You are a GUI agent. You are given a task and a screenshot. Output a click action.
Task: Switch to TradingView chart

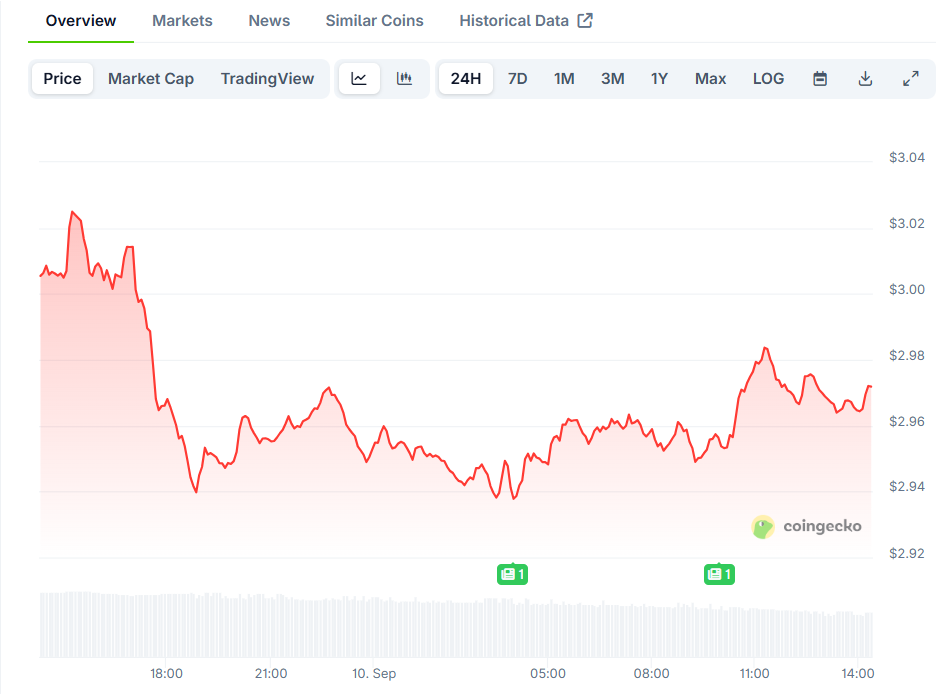pos(267,79)
